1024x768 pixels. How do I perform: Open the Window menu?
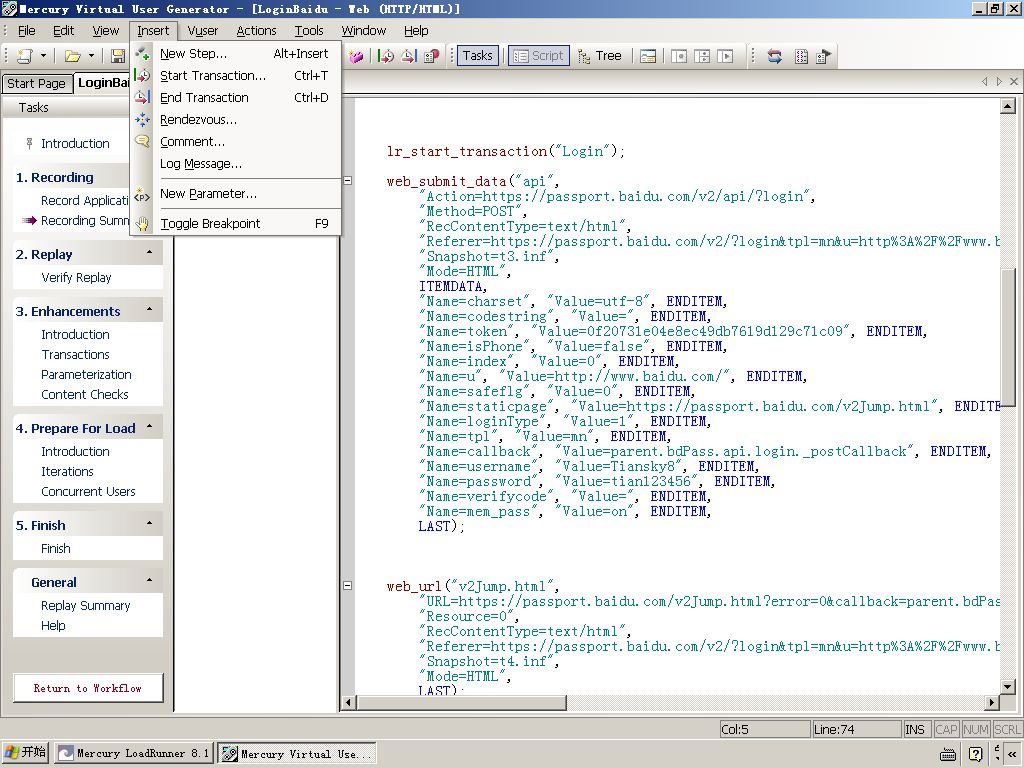pos(364,31)
